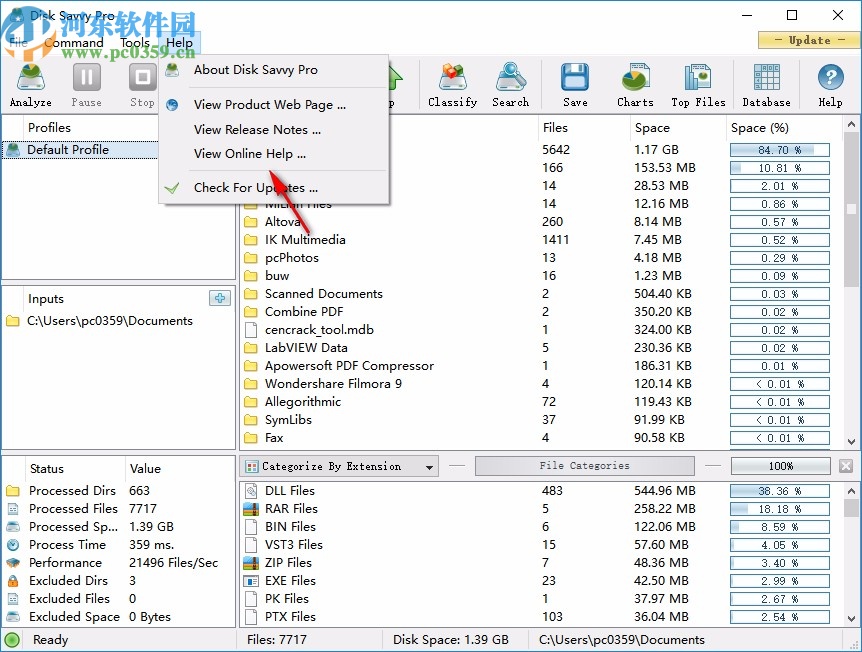This screenshot has height=652, width=862.
Task: Click the add Inputs plus button
Action: coord(218,297)
